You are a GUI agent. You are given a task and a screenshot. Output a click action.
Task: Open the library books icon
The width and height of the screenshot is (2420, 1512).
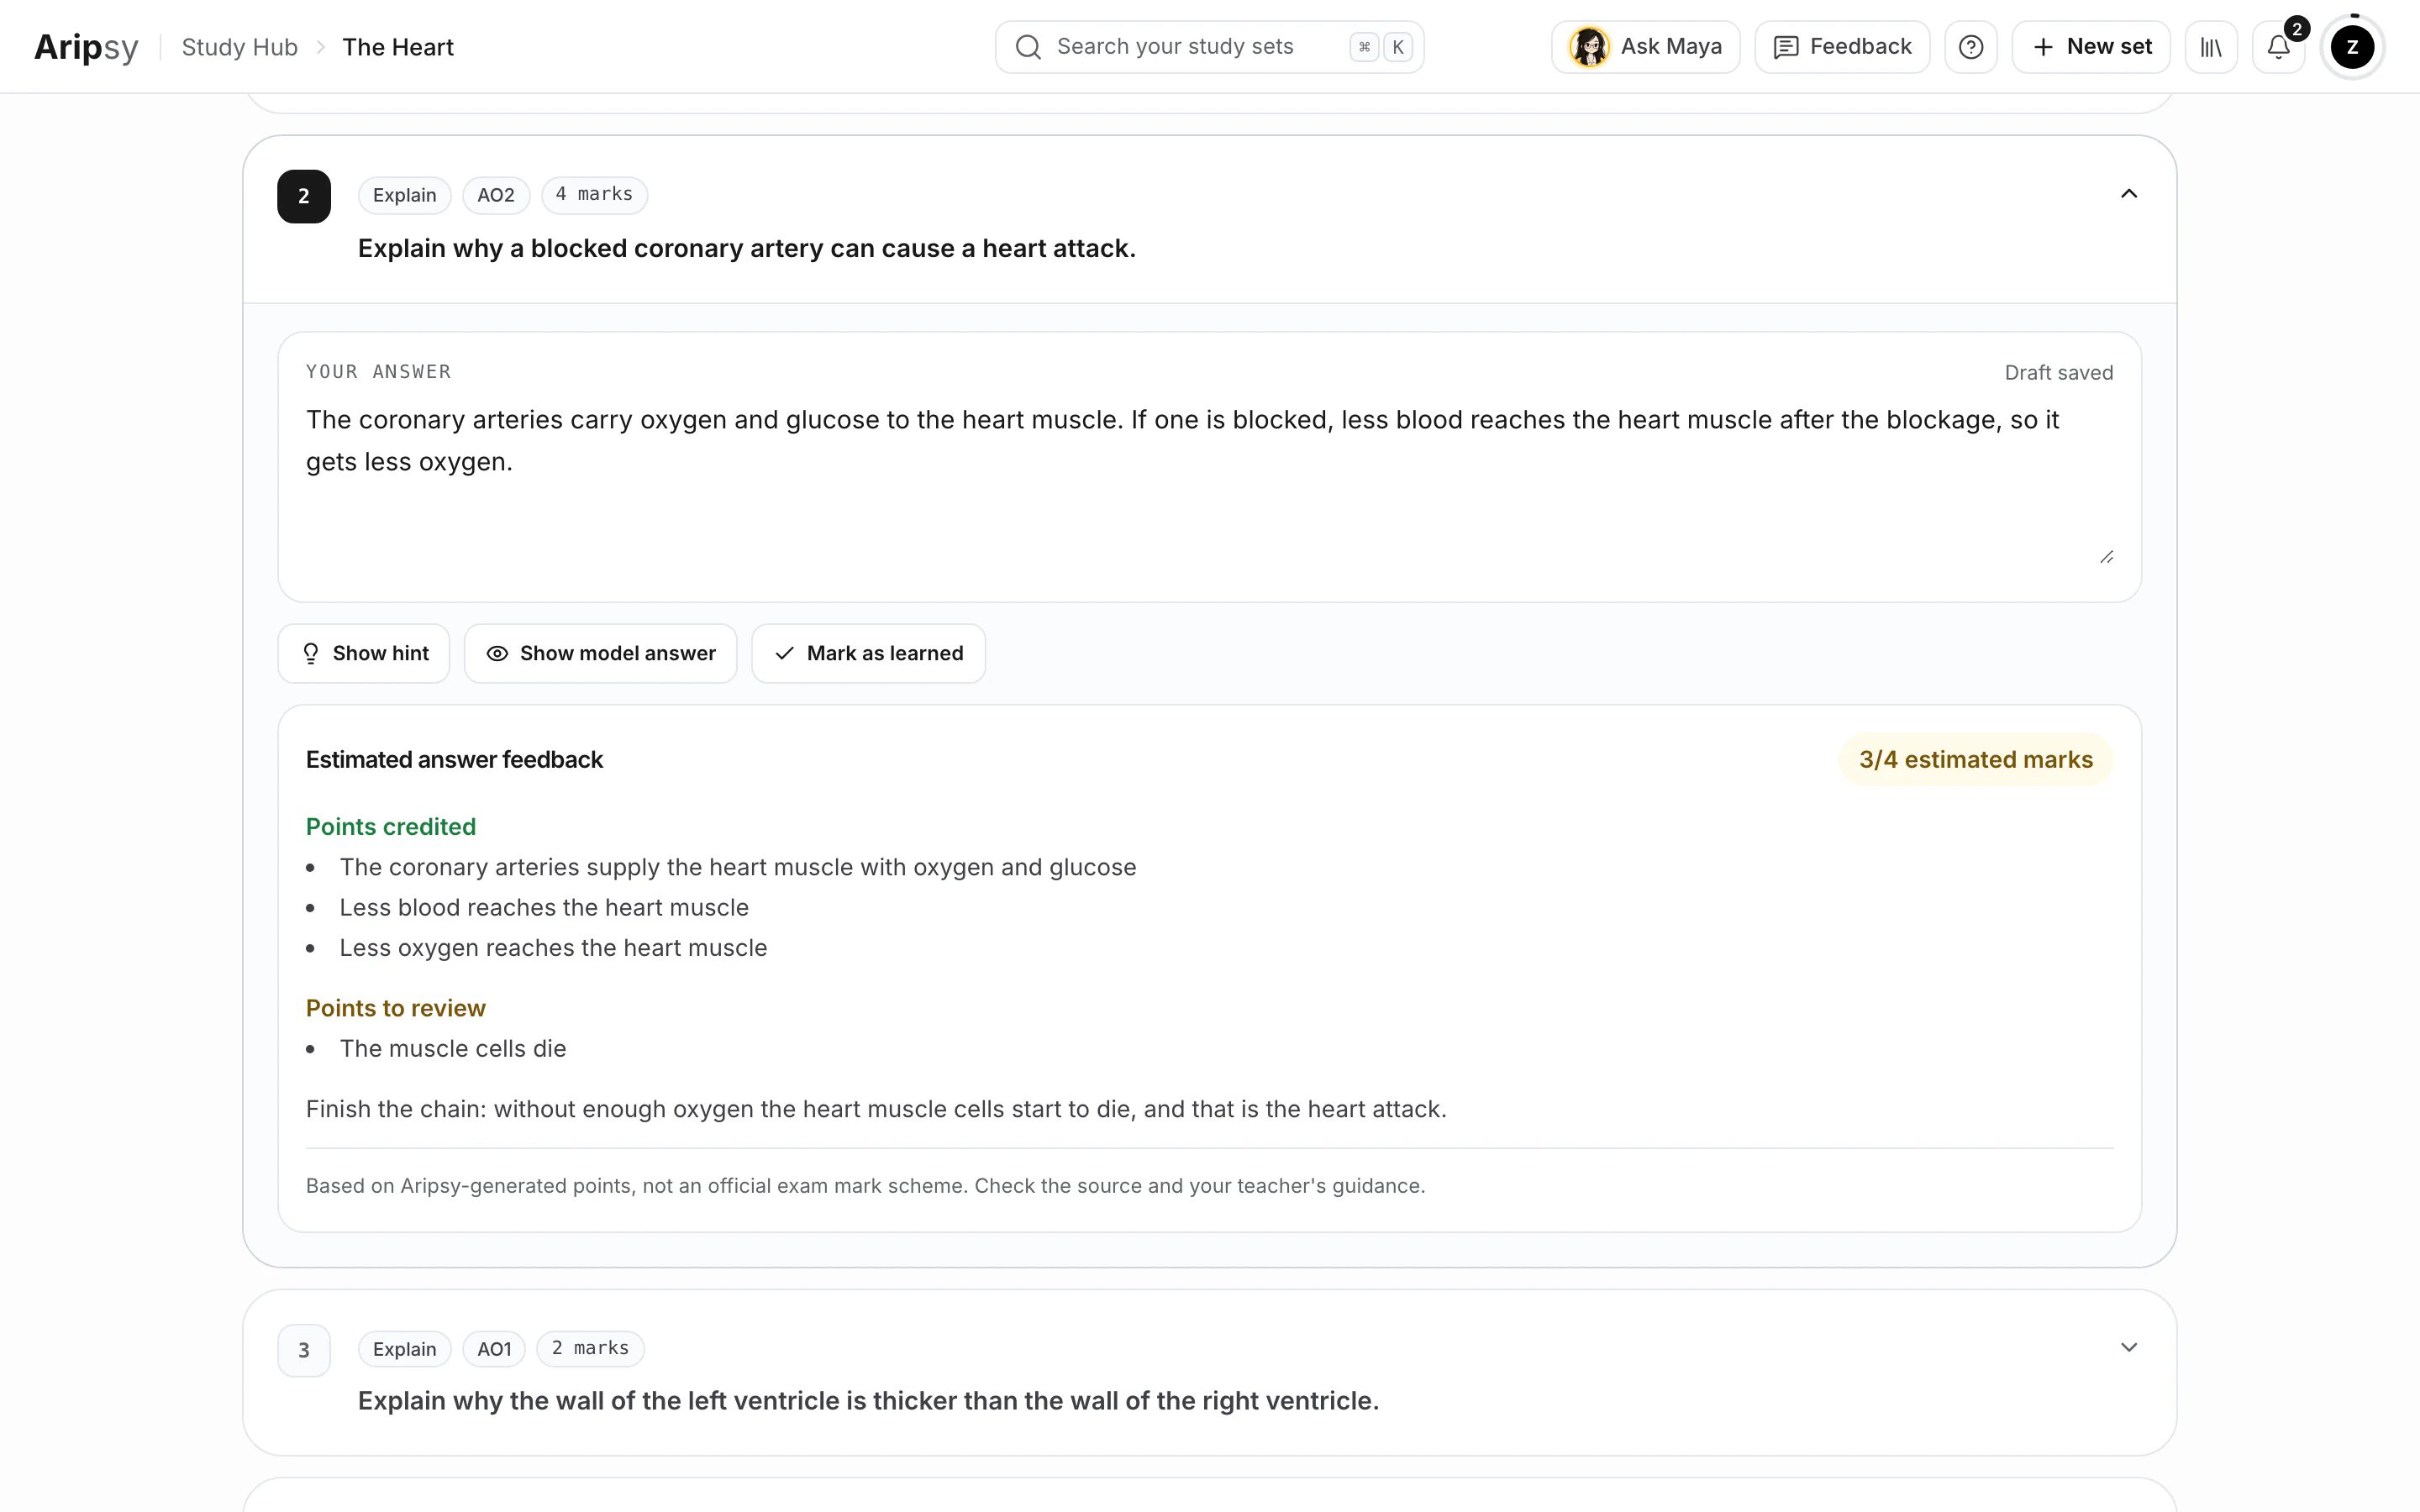[2210, 47]
